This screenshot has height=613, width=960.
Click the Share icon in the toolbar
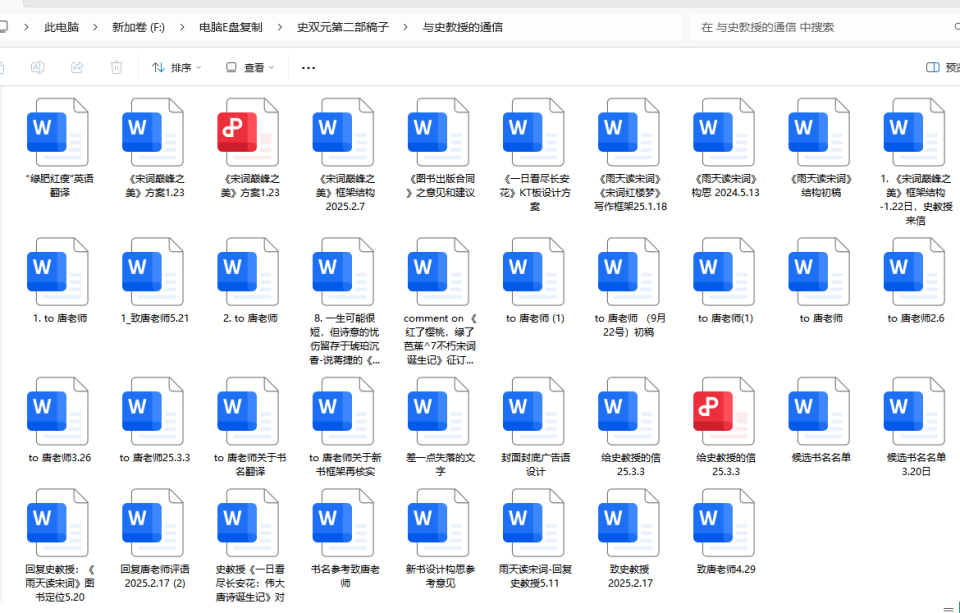pyautogui.click(x=76, y=67)
